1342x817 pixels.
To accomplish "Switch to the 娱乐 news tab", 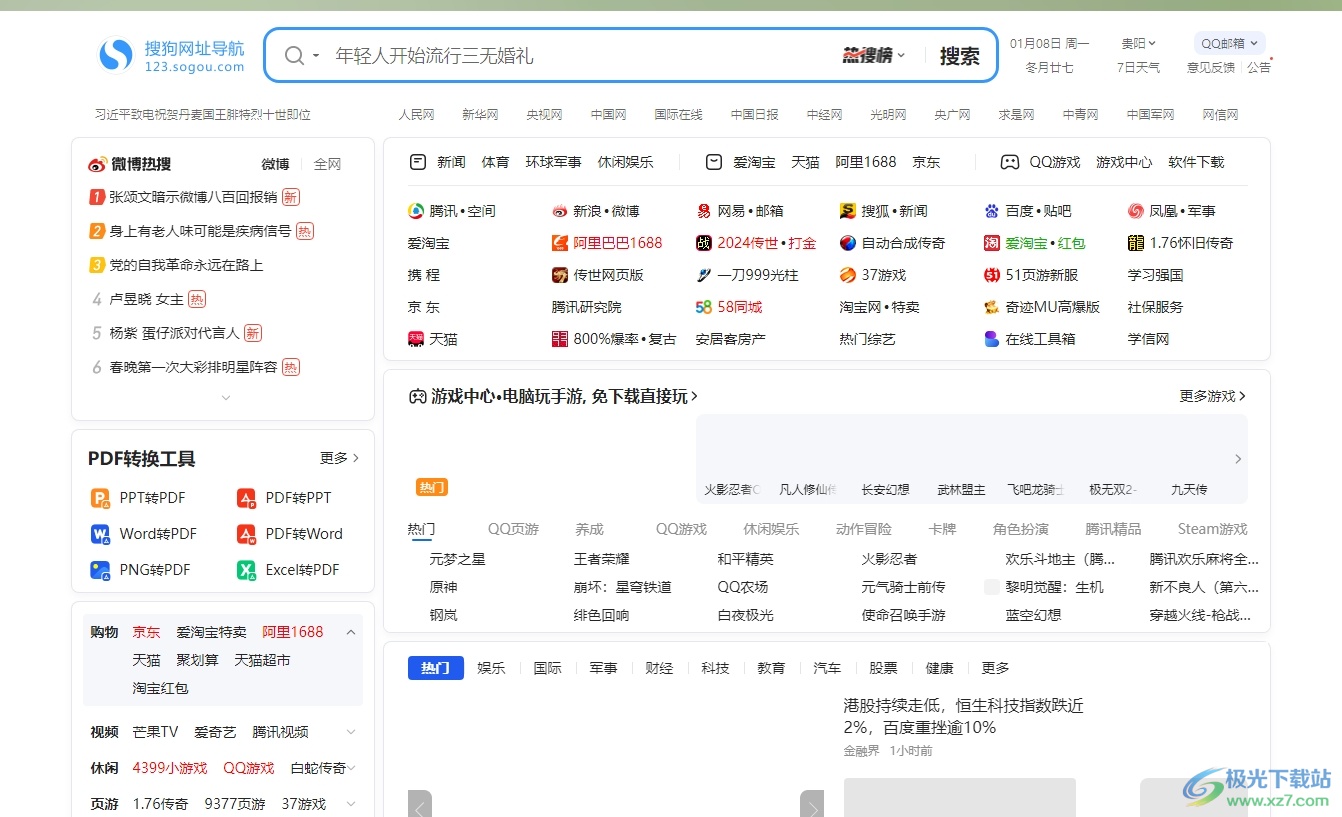I will 491,668.
